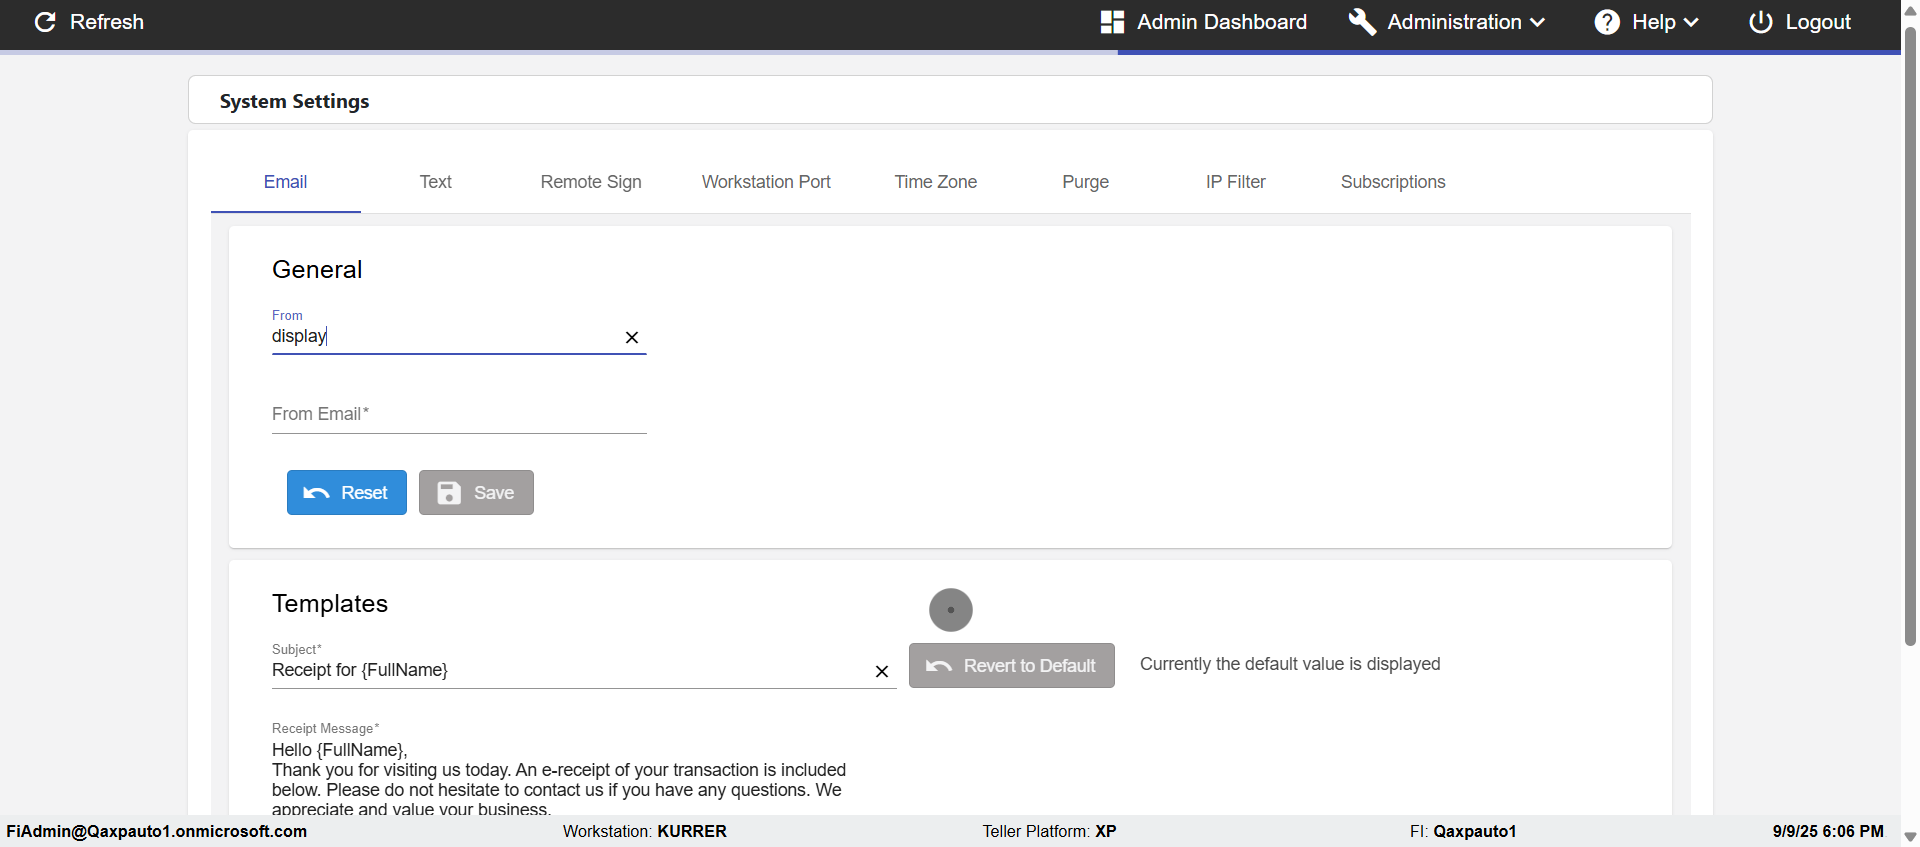Click the Revert to Default button
The image size is (1920, 847).
tap(1011, 666)
